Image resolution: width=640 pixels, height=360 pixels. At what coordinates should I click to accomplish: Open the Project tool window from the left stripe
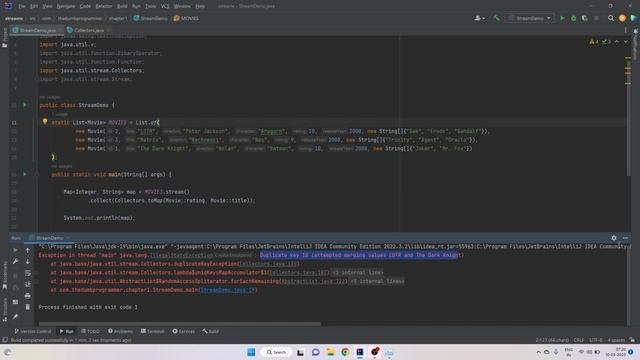(4, 38)
